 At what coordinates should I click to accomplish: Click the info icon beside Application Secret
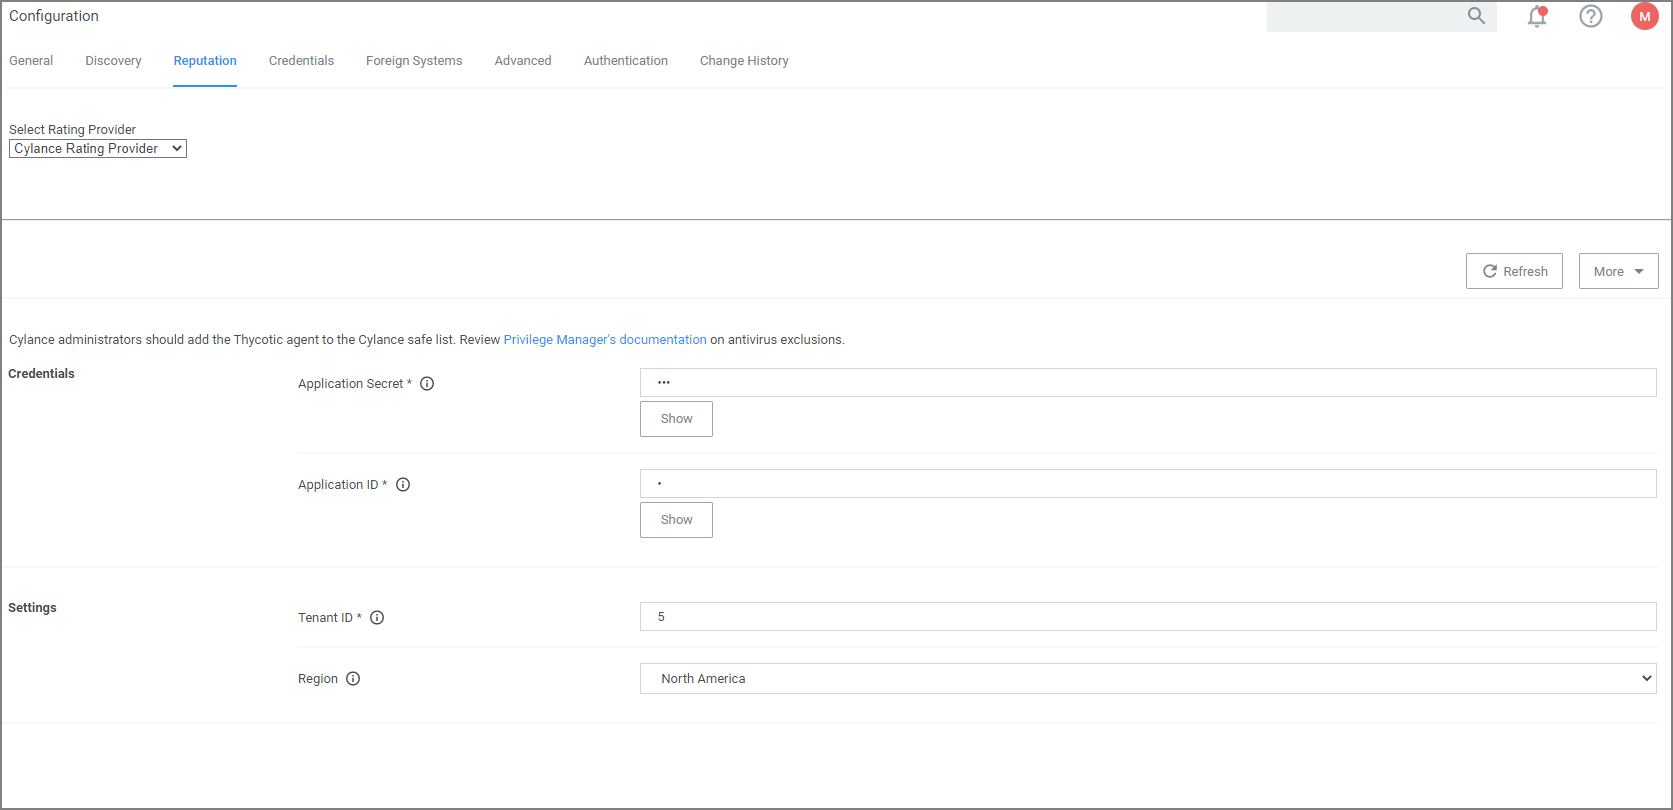427,384
